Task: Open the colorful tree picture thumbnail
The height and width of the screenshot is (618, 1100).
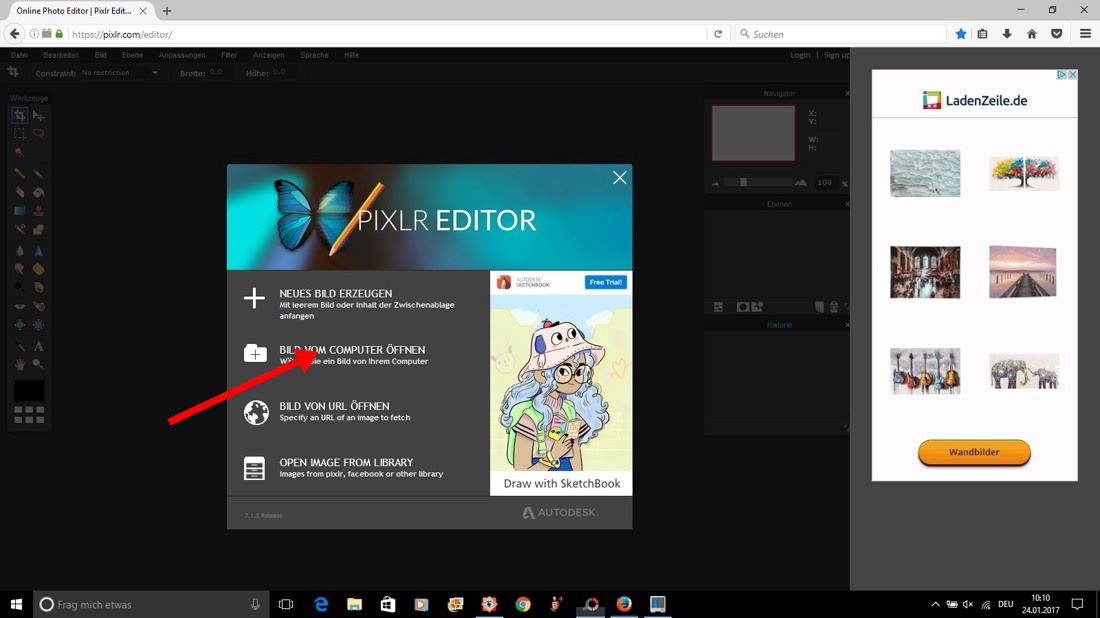Action: 1024,173
